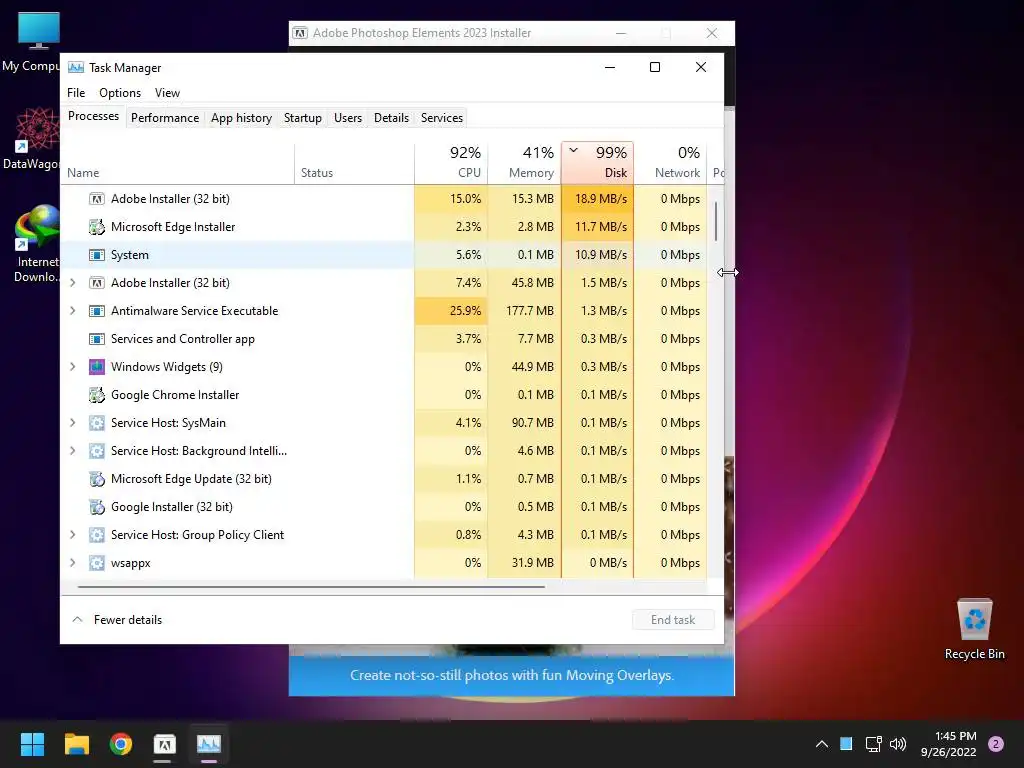This screenshot has height=768, width=1024.
Task: Click the Google Chrome Installer icon
Action: [97, 395]
